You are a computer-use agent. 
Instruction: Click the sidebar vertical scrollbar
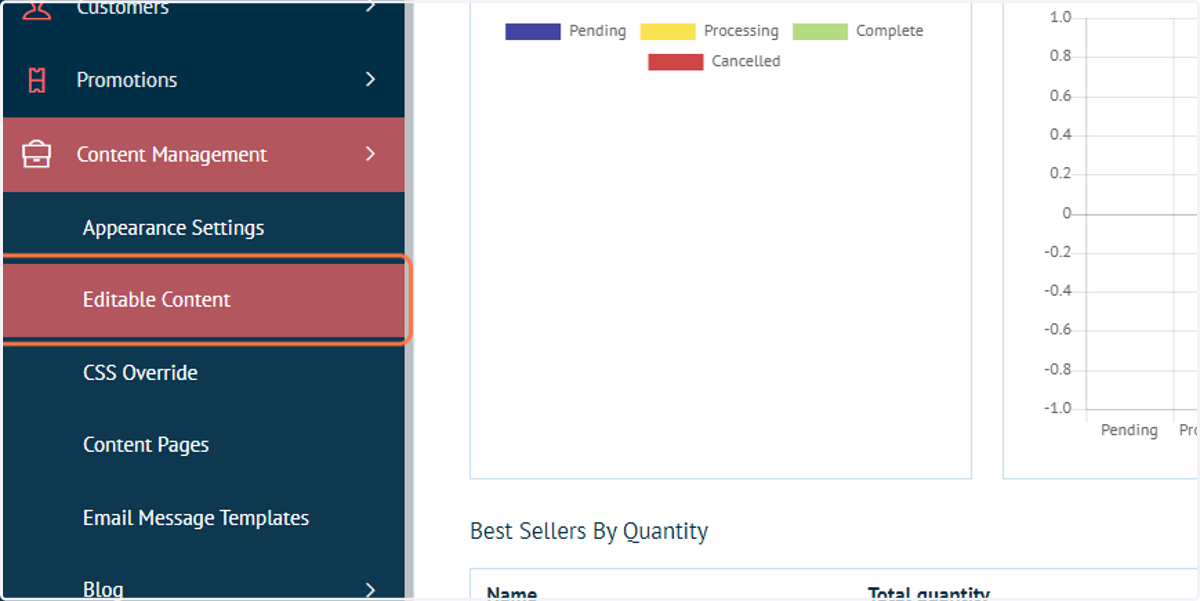pyautogui.click(x=409, y=300)
